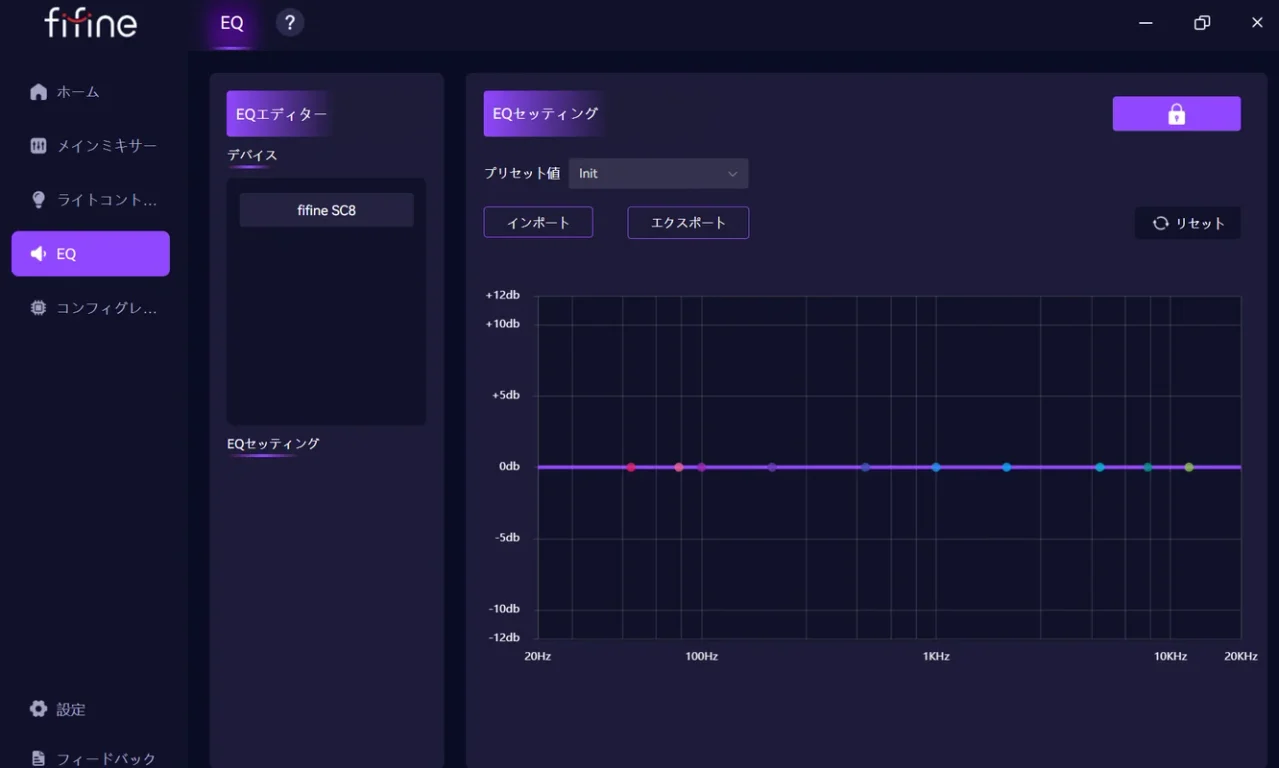Toggle the purple EQ lock button
Image resolution: width=1279 pixels, height=768 pixels.
1176,114
